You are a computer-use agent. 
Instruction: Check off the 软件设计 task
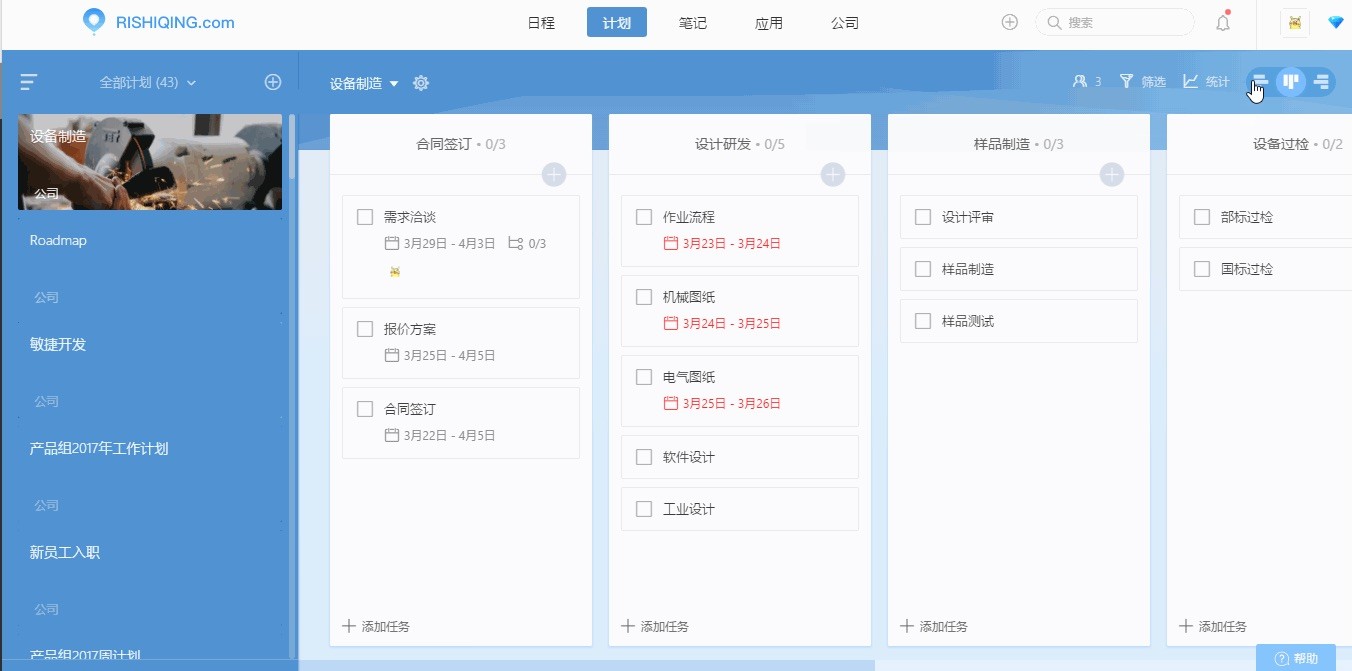644,457
